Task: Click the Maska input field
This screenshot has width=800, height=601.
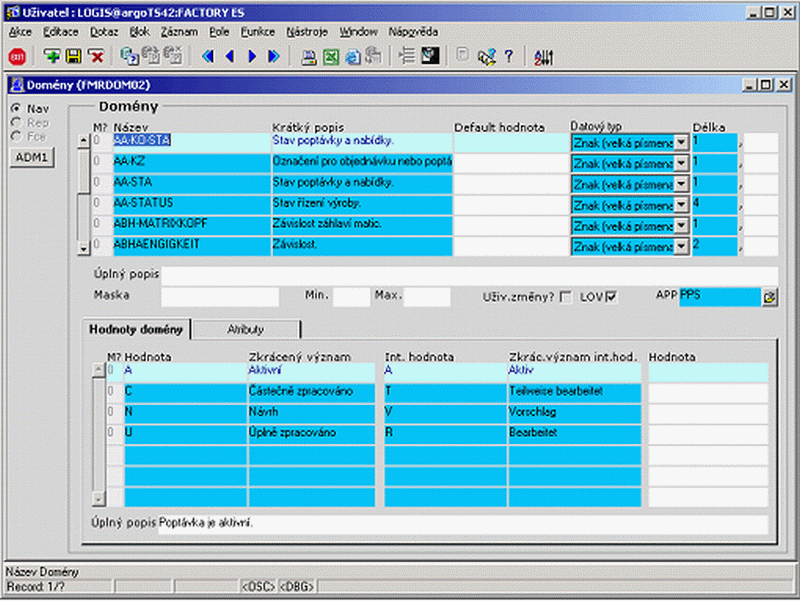Action: pos(220,296)
